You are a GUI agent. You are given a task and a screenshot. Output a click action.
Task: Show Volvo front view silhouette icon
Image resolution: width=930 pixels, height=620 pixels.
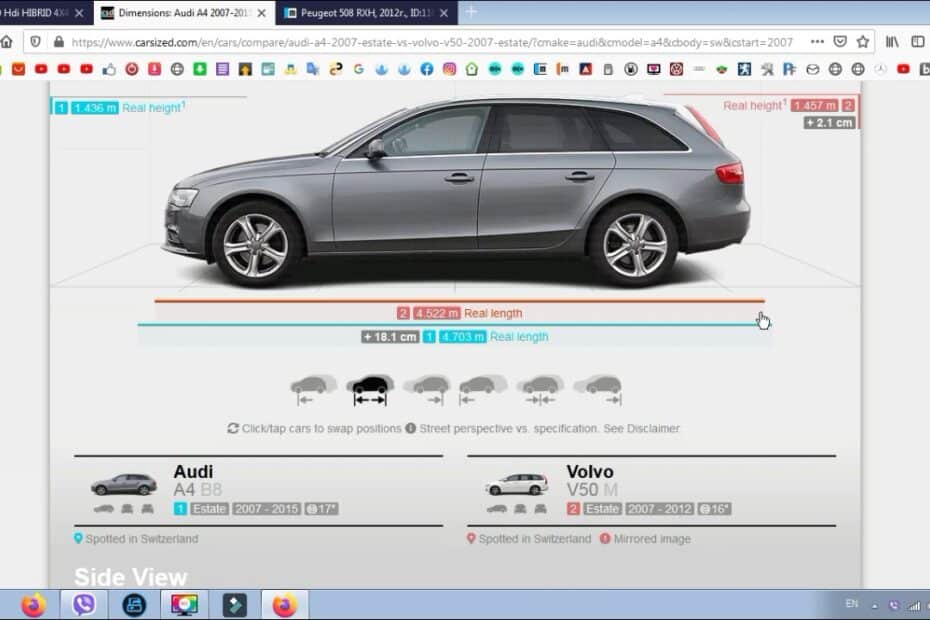[x=520, y=508]
